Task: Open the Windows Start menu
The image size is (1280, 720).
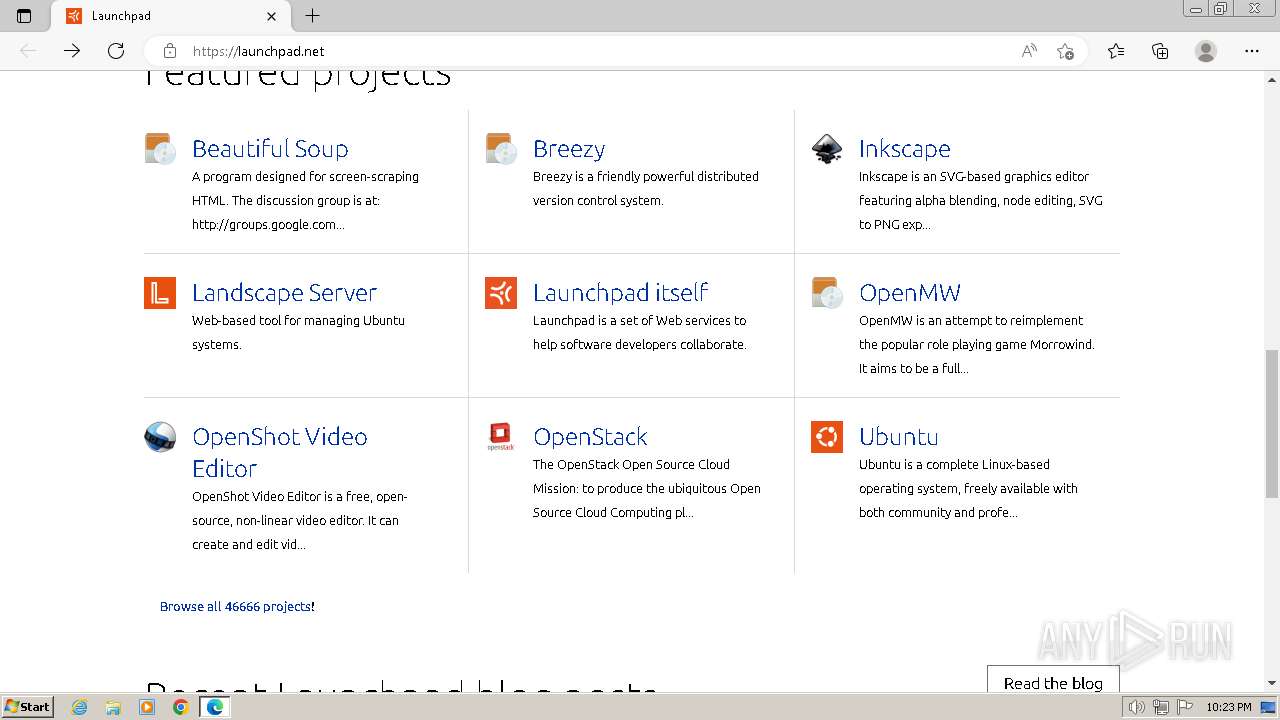Action: [x=27, y=706]
